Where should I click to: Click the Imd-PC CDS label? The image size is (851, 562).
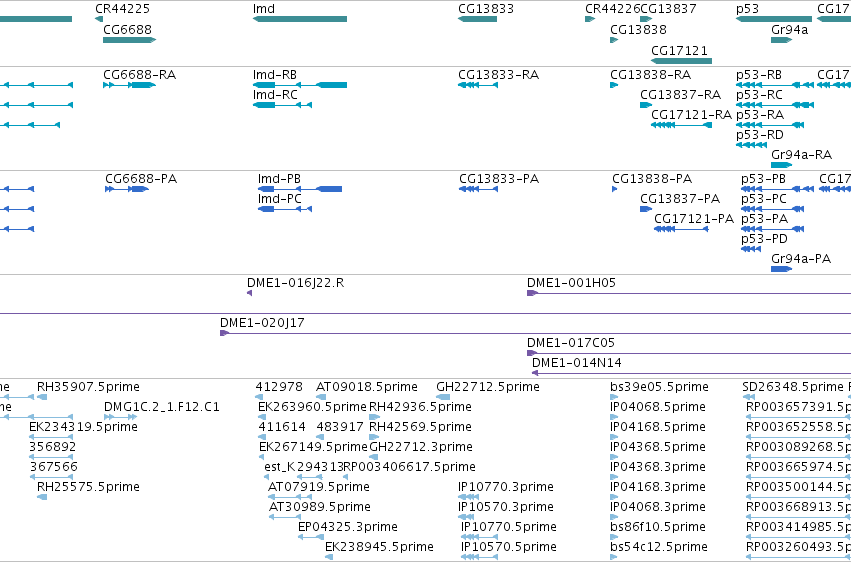280,199
